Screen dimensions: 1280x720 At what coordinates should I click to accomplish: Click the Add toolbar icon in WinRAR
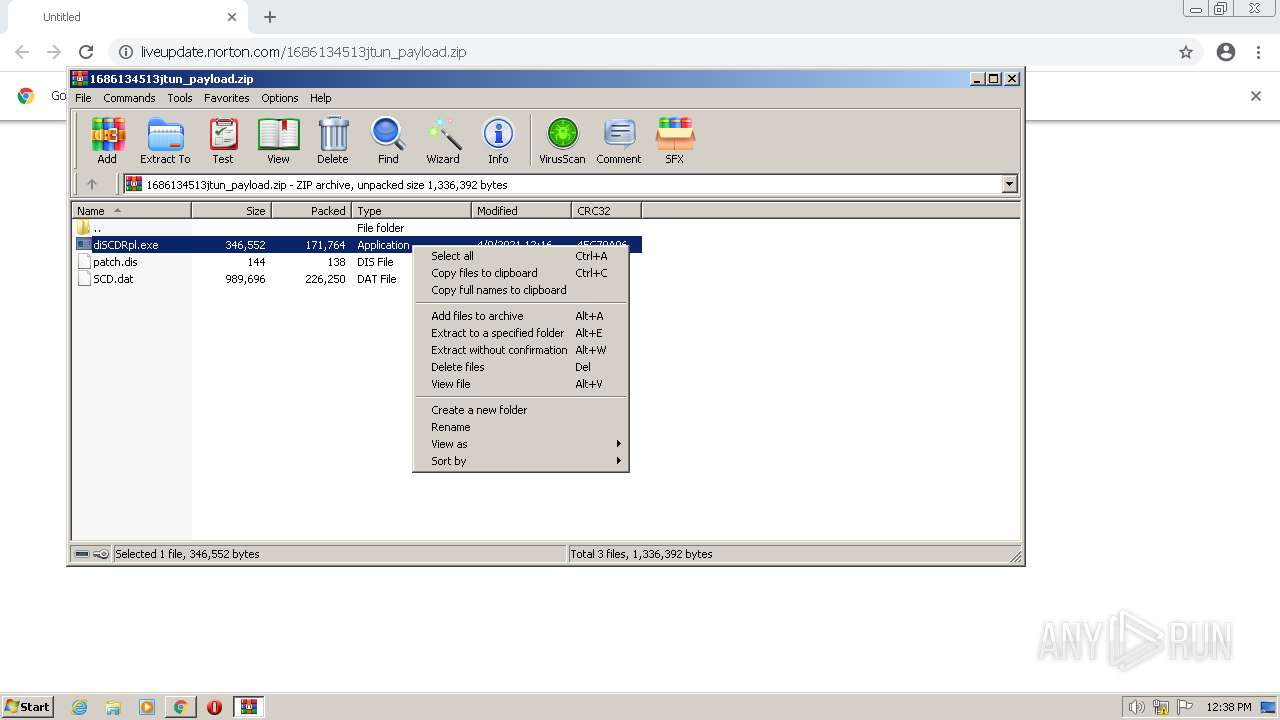click(x=107, y=141)
